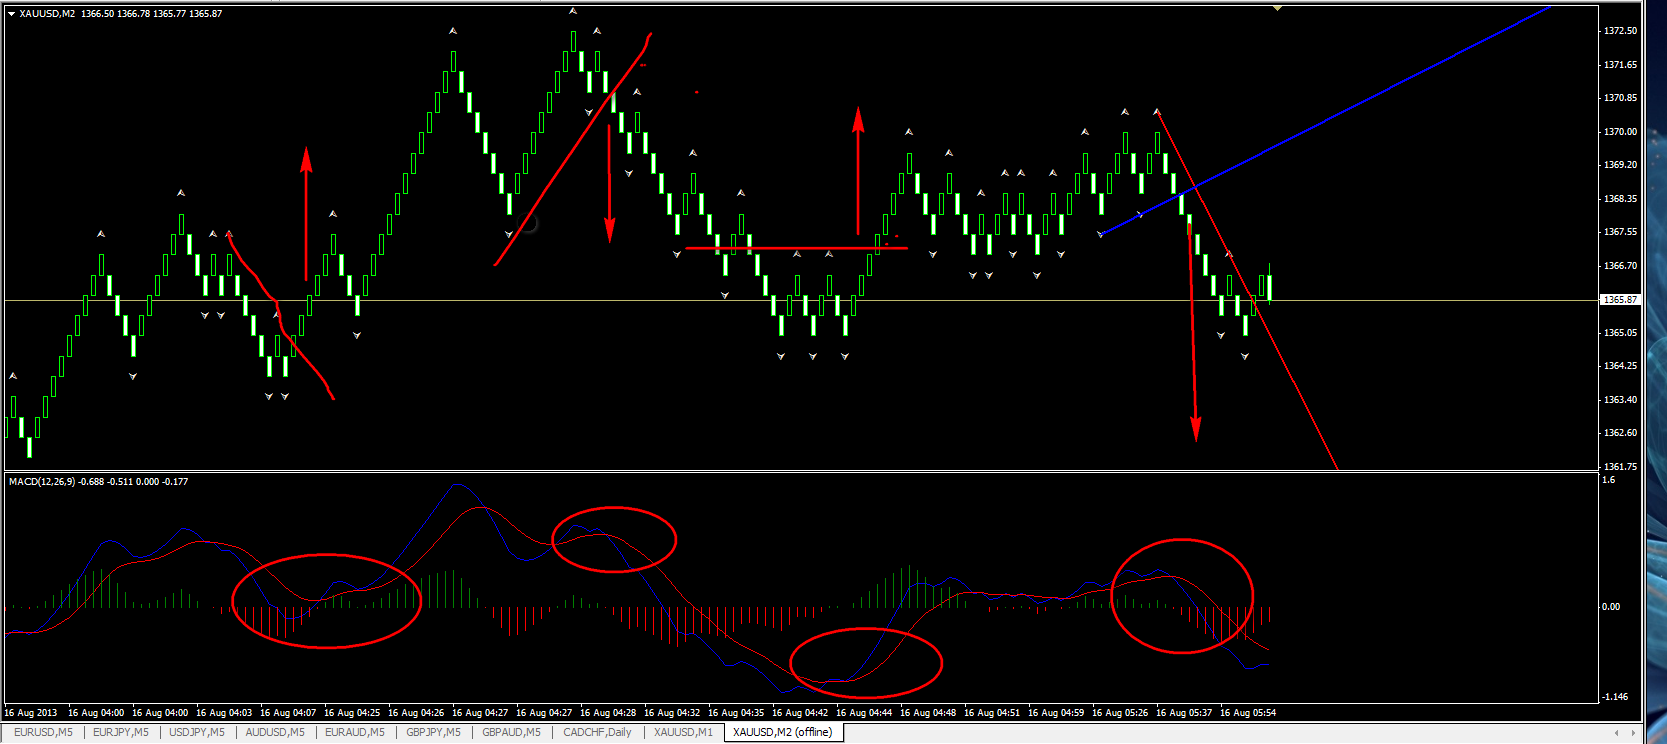Click the 16 Aug 04:59 time label
This screenshot has height=744, width=1667.
point(1056,713)
